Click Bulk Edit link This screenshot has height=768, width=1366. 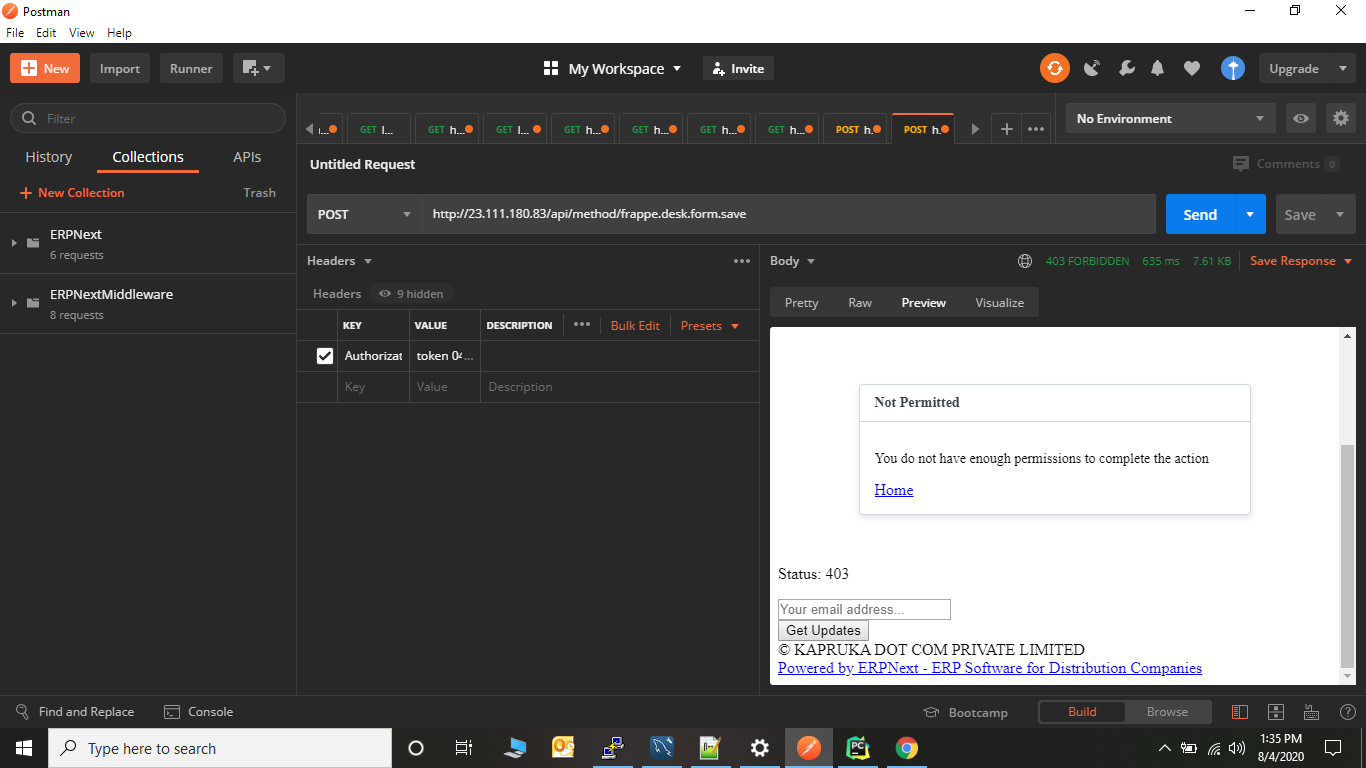(x=635, y=326)
